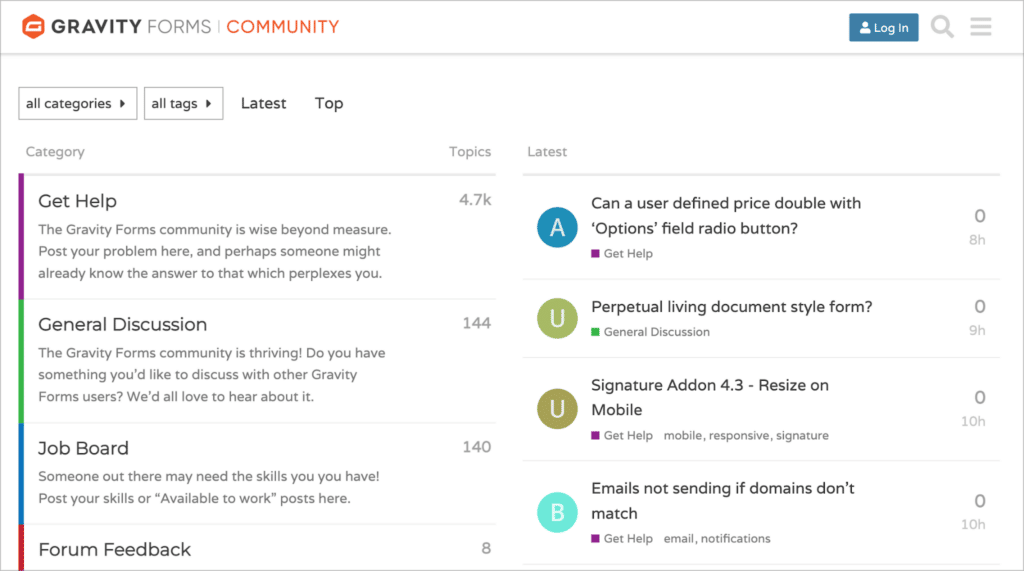Click Get Help badge under user defined price topic

(x=622, y=253)
